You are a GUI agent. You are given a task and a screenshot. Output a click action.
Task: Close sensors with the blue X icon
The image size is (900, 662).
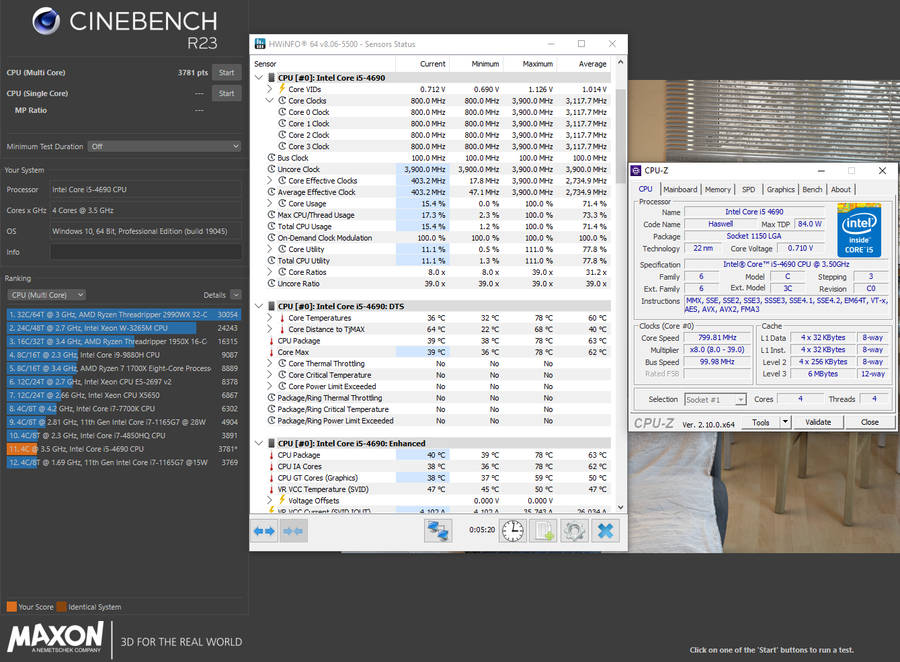606,531
